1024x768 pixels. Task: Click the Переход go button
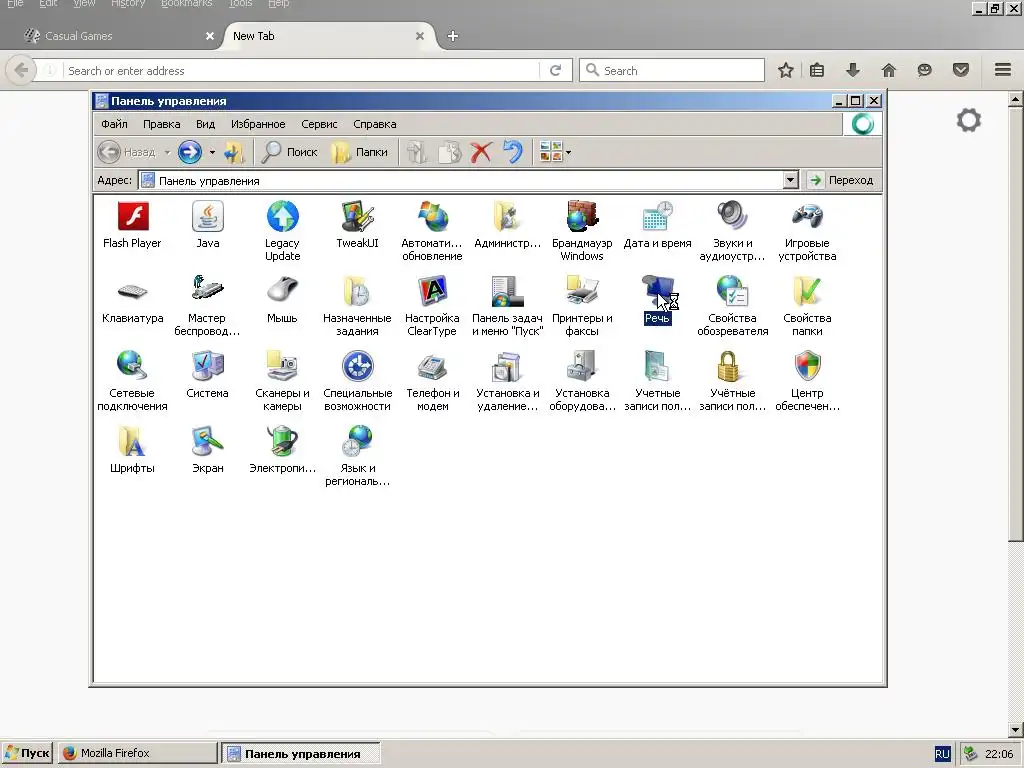842,180
